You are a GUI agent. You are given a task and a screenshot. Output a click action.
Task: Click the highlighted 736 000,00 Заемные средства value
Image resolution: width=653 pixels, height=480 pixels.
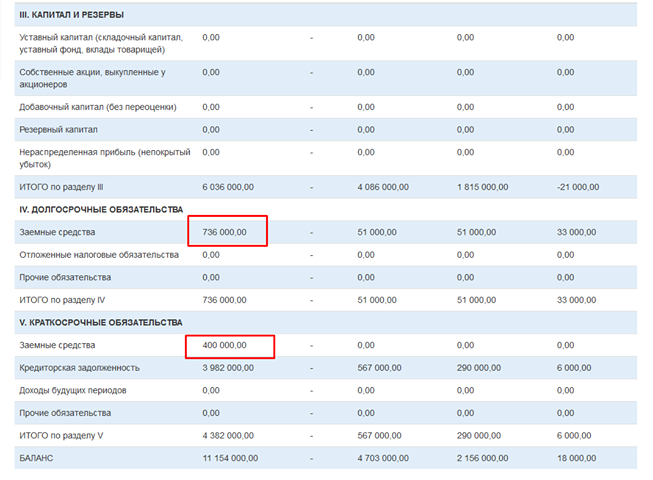[x=224, y=232]
